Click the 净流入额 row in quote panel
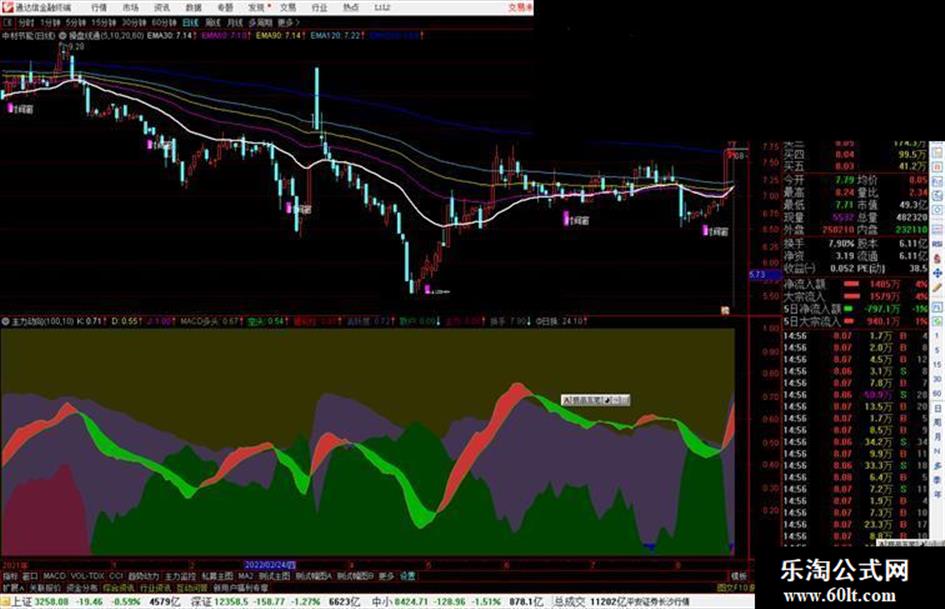 856,284
